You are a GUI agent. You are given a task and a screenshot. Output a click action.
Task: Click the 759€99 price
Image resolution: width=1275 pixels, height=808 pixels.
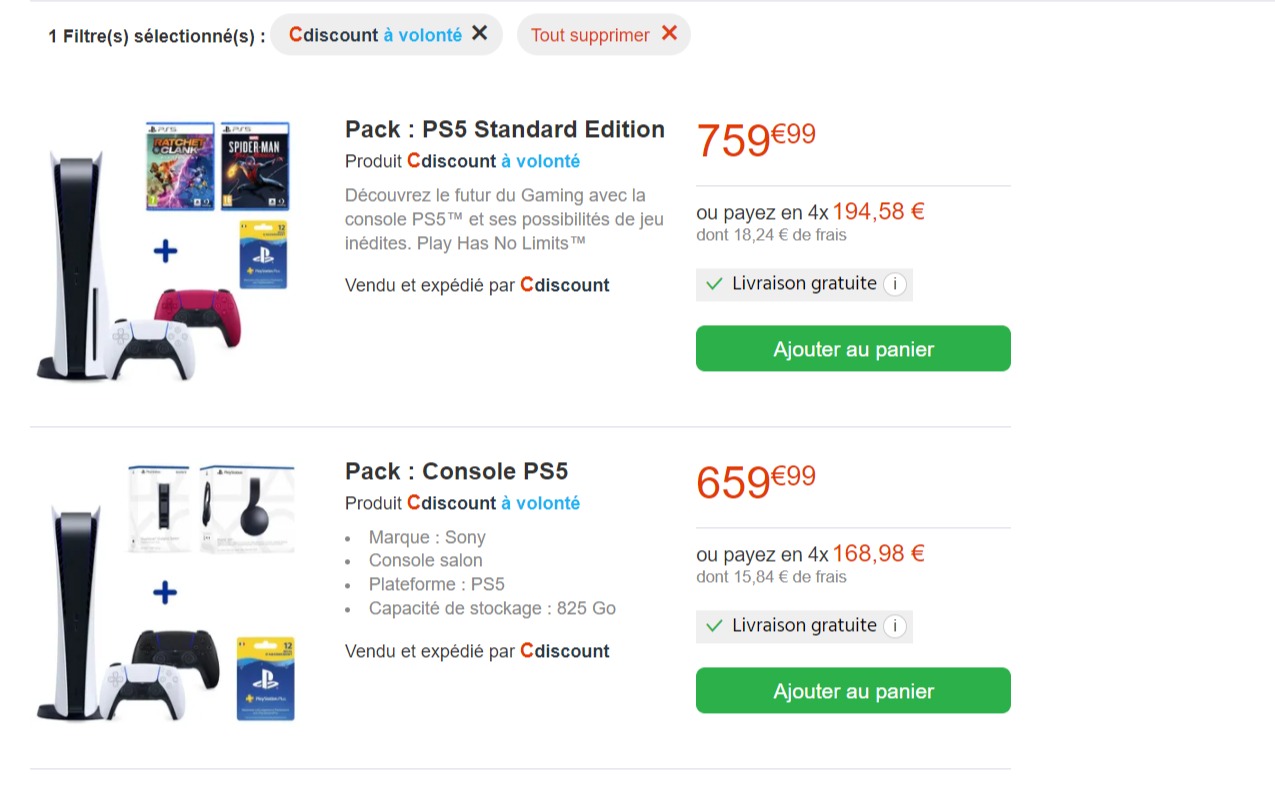(756, 140)
